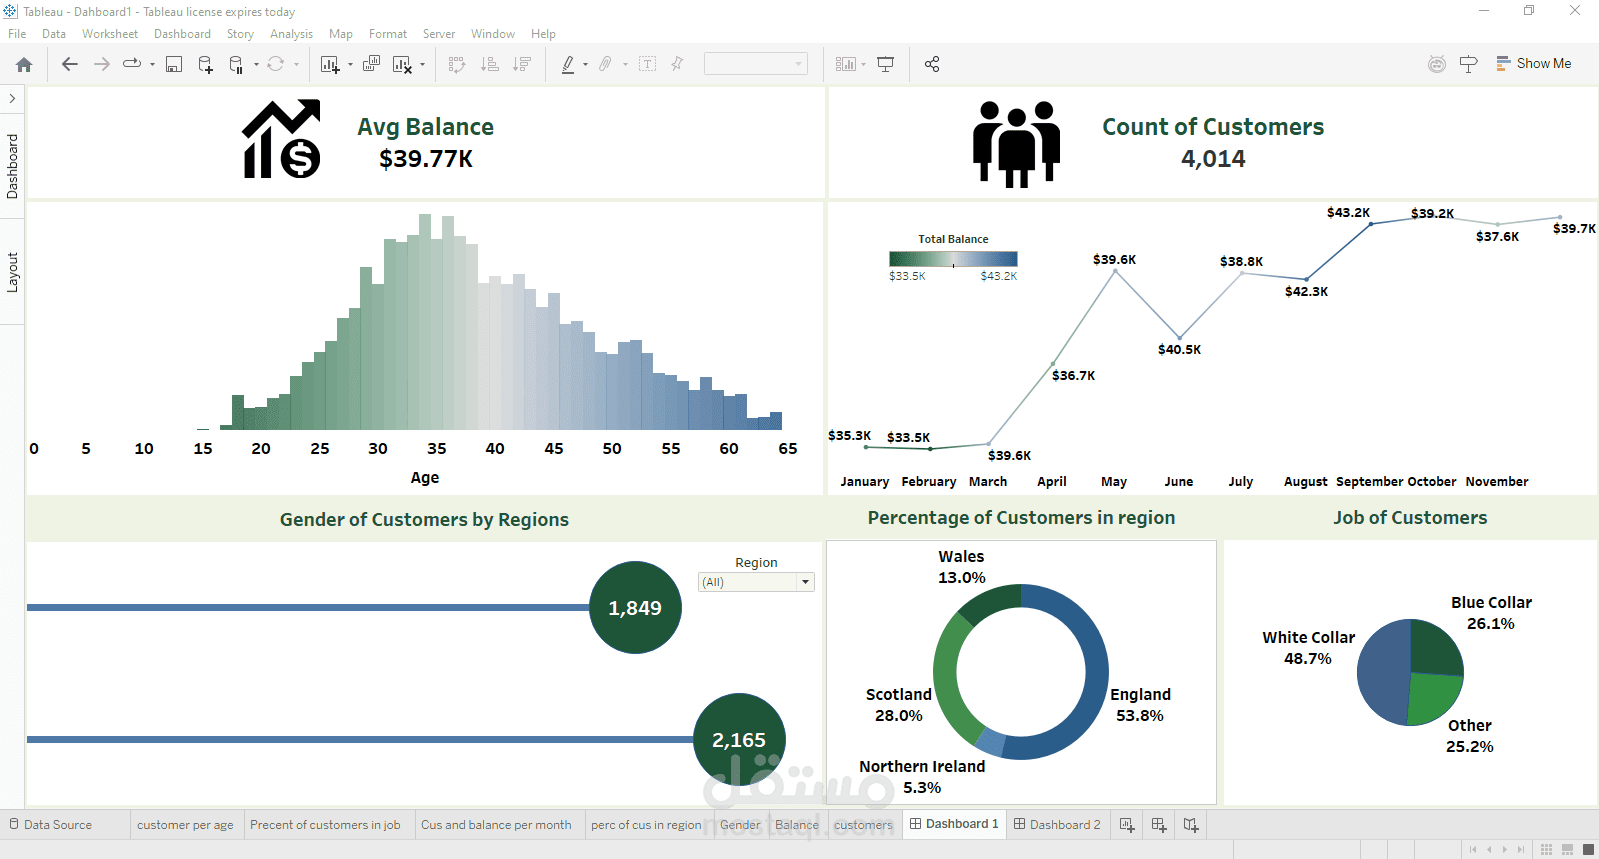Click the Swap Rows and Columns icon

point(457,64)
